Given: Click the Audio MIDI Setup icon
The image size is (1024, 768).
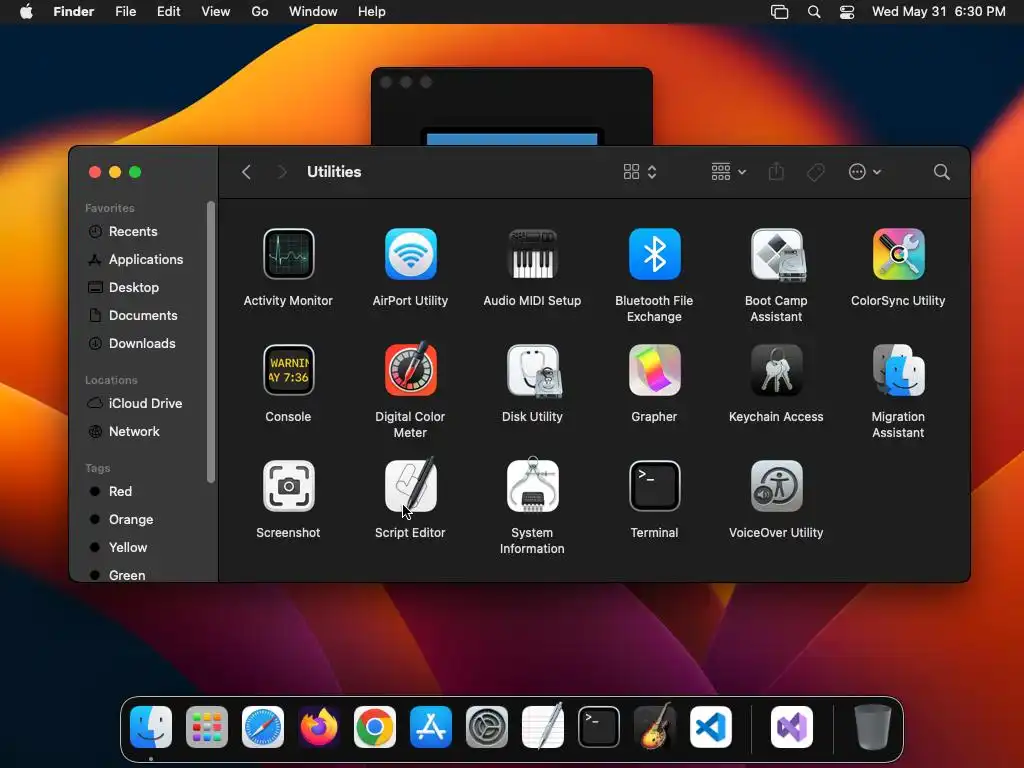Looking at the screenshot, I should click(x=532, y=254).
